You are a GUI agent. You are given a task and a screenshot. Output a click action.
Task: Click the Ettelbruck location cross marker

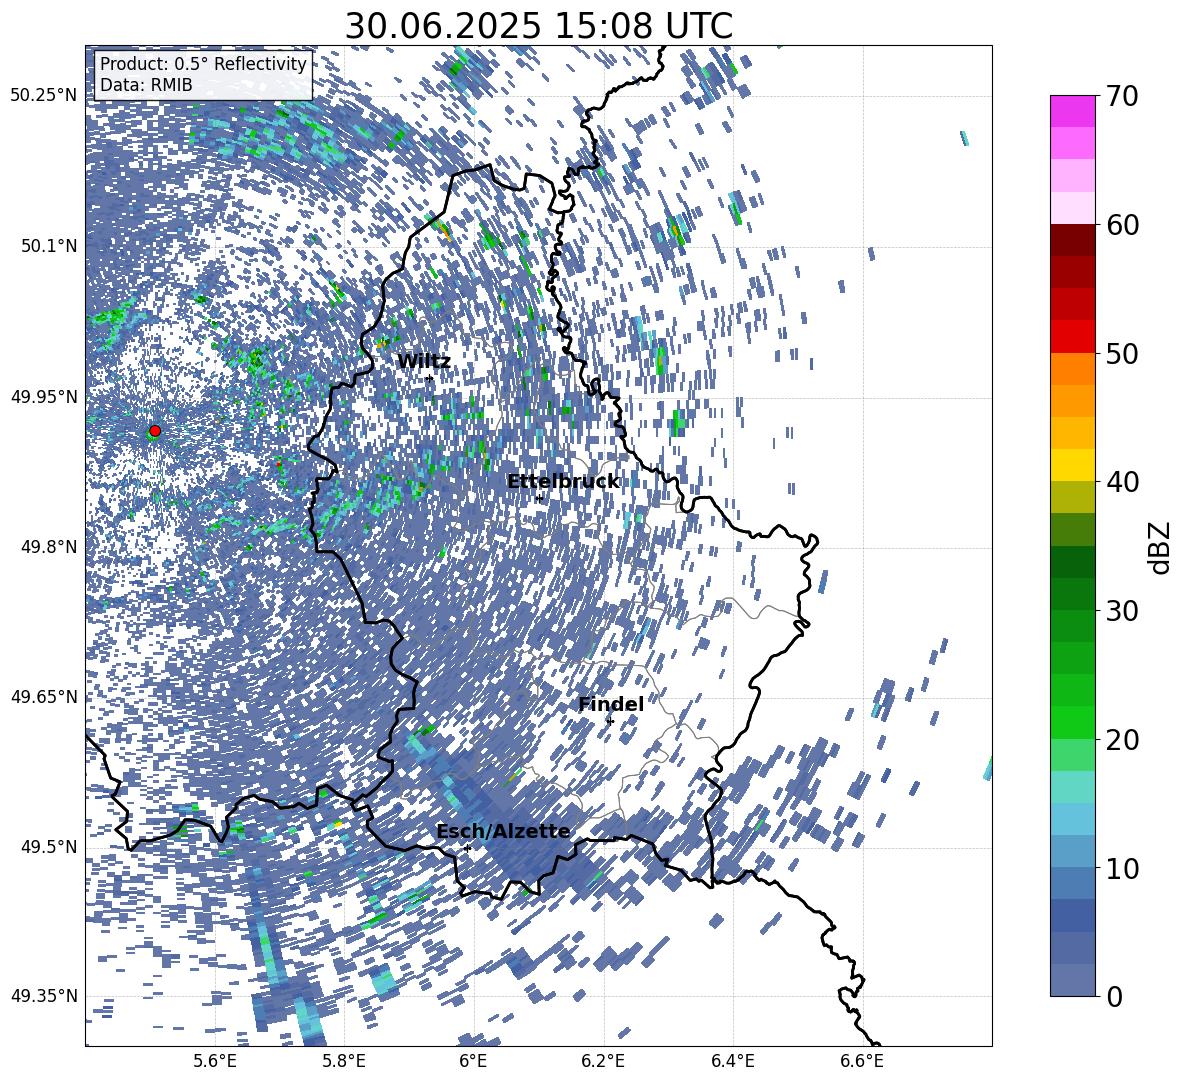[539, 498]
